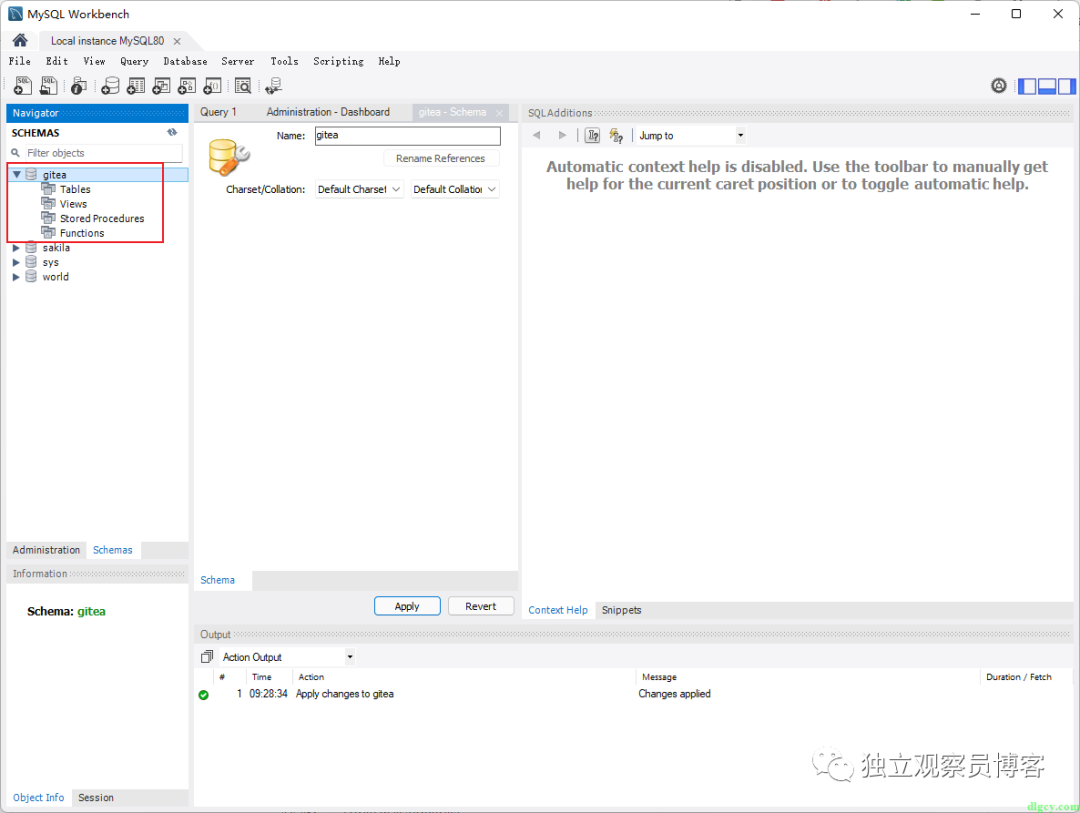Click the world database icon
This screenshot has height=813, width=1080.
click(31, 276)
